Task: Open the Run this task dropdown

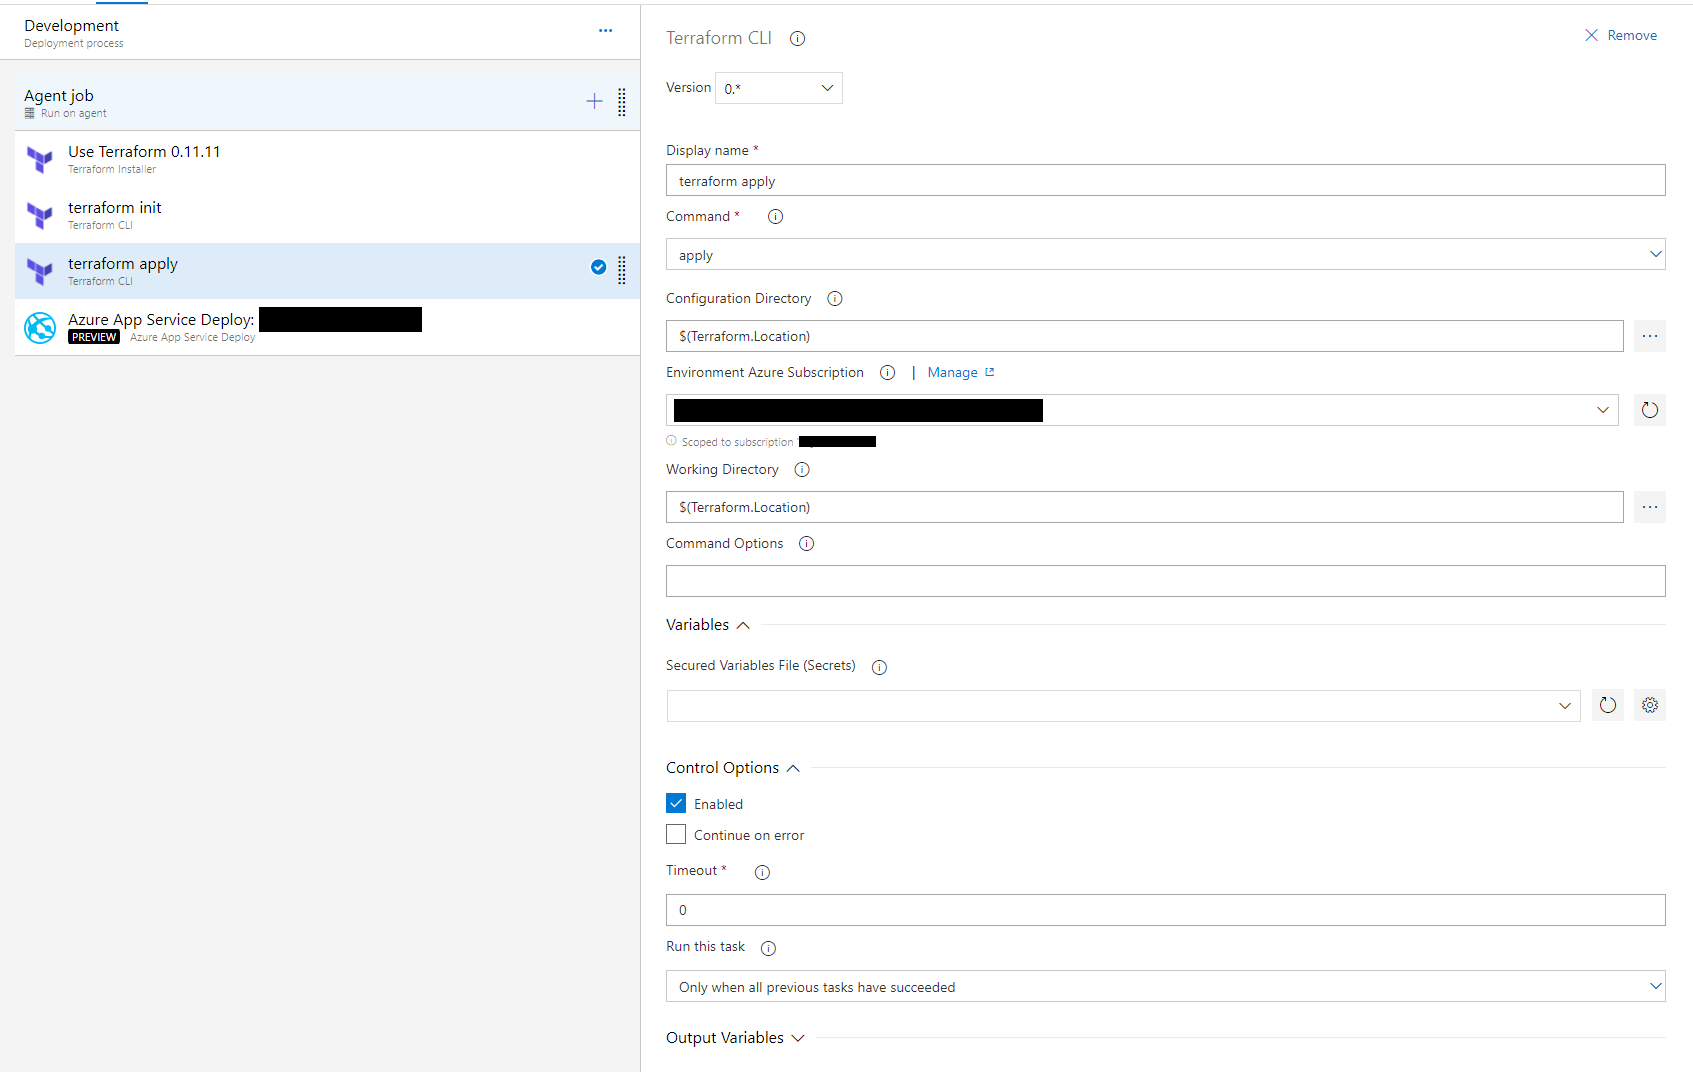Action: pos(1166,986)
